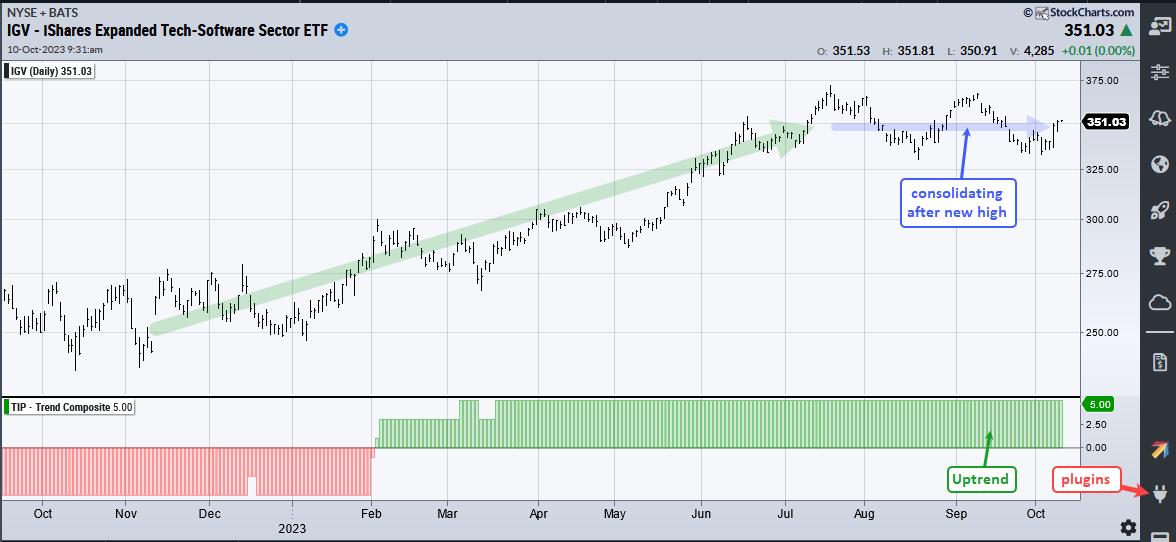
Task: Click the 351.03 current price axis label
Action: click(x=1105, y=122)
